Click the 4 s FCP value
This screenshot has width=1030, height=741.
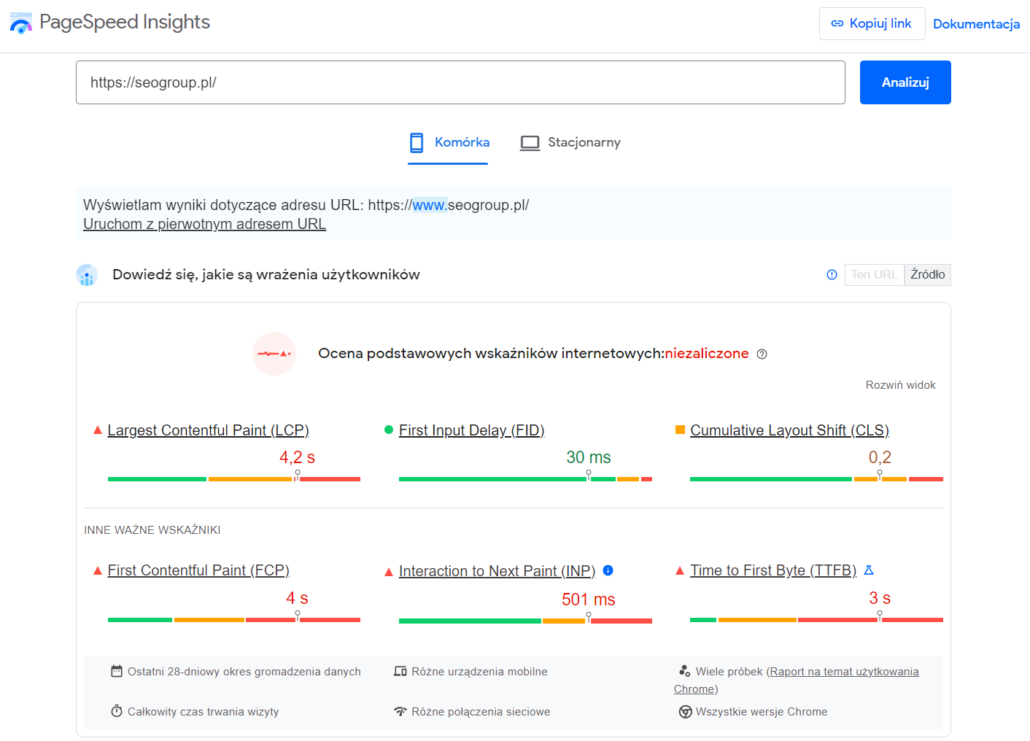tap(297, 598)
